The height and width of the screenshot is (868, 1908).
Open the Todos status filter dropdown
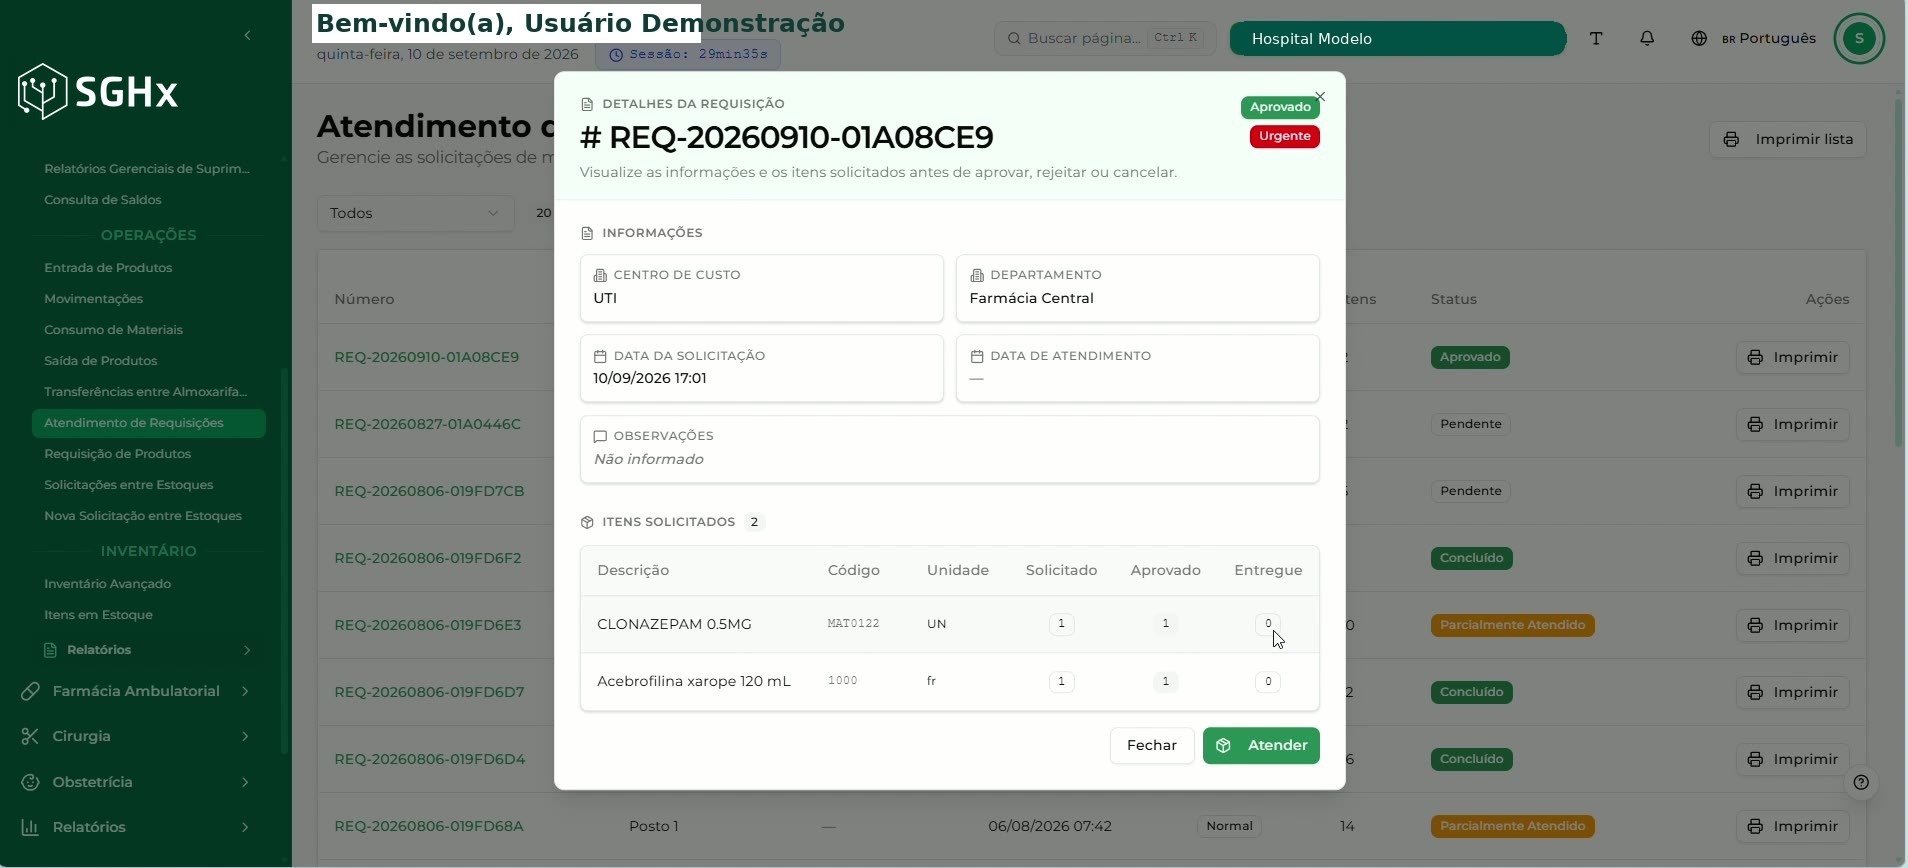tap(415, 213)
